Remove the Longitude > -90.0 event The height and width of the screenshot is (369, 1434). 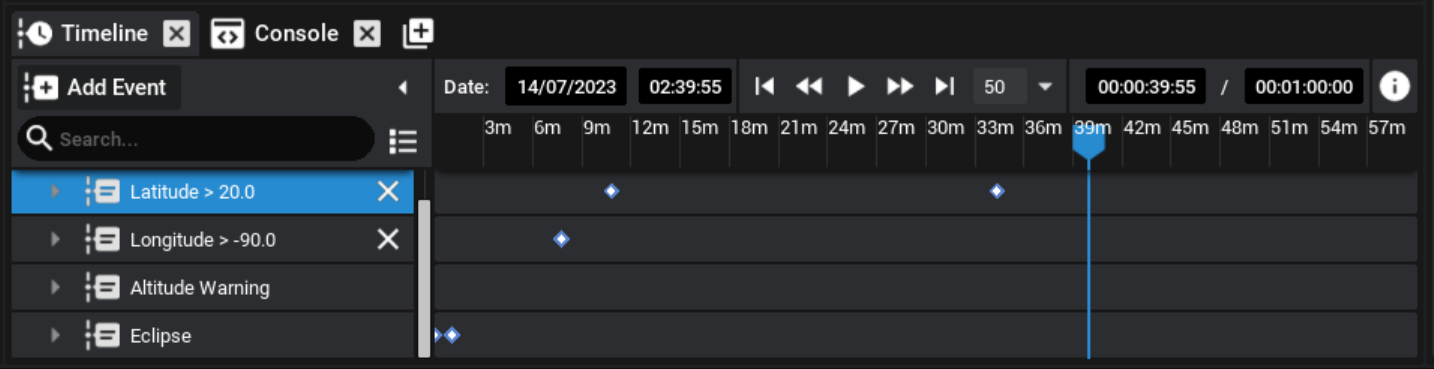pos(388,239)
